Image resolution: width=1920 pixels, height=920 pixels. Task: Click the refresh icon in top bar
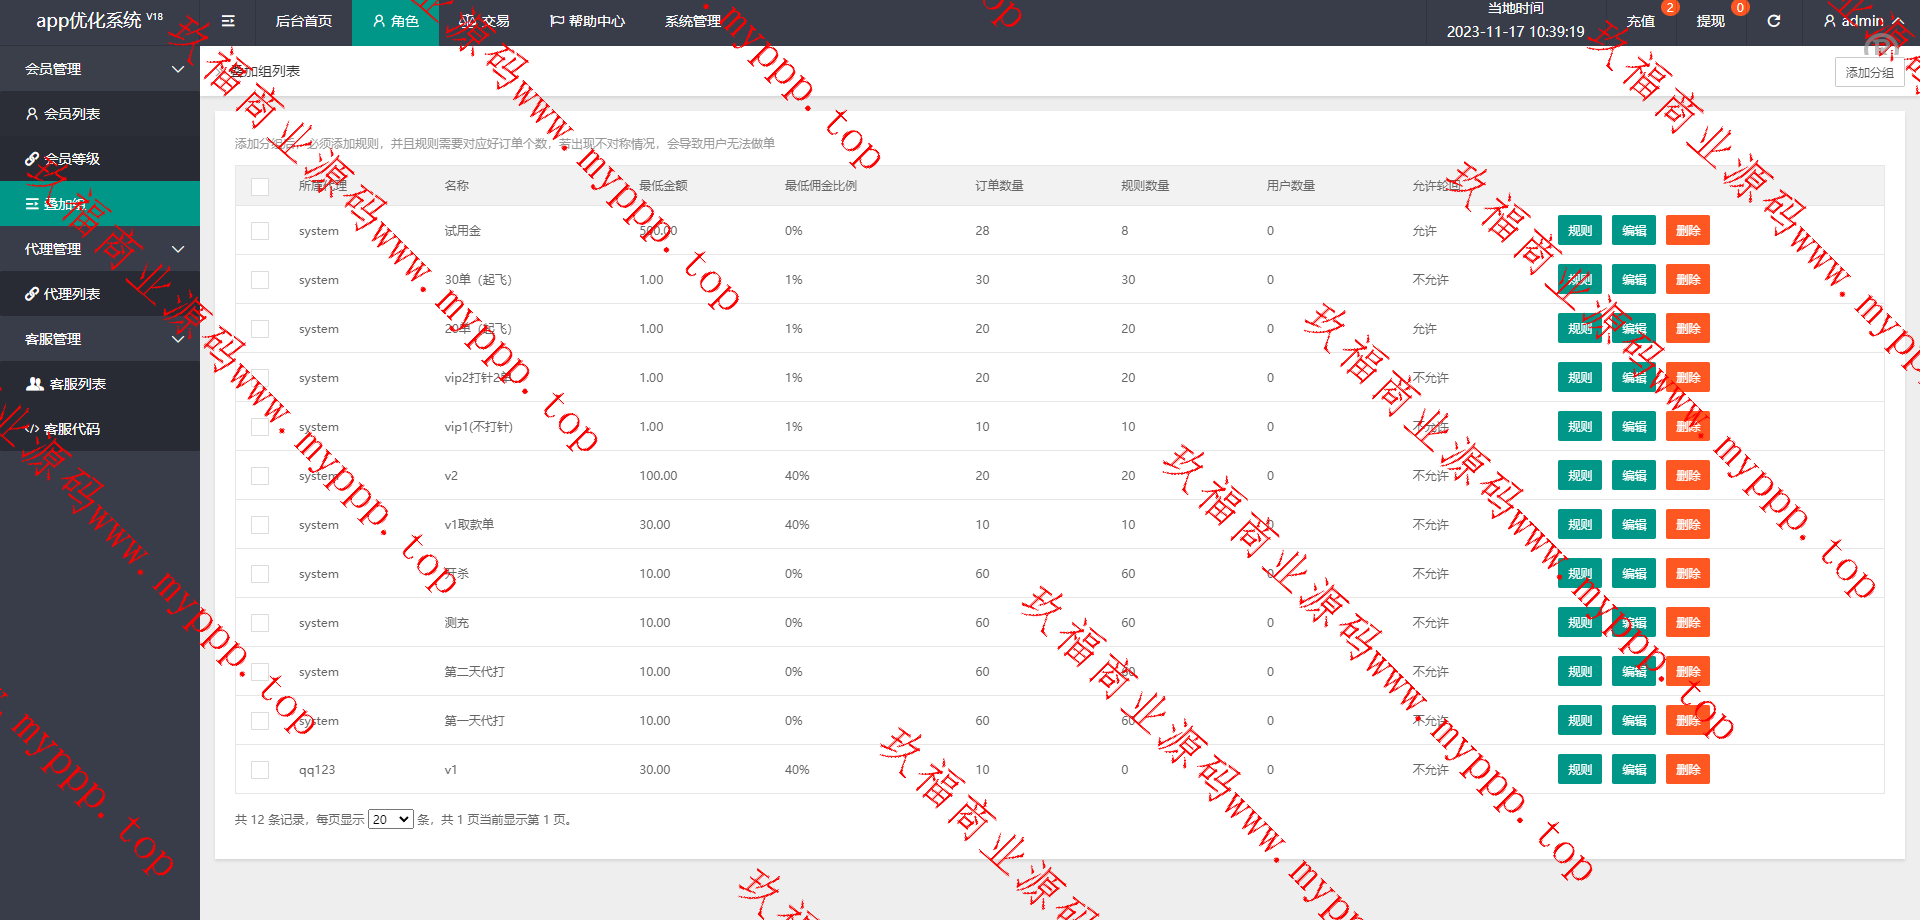[x=1773, y=21]
